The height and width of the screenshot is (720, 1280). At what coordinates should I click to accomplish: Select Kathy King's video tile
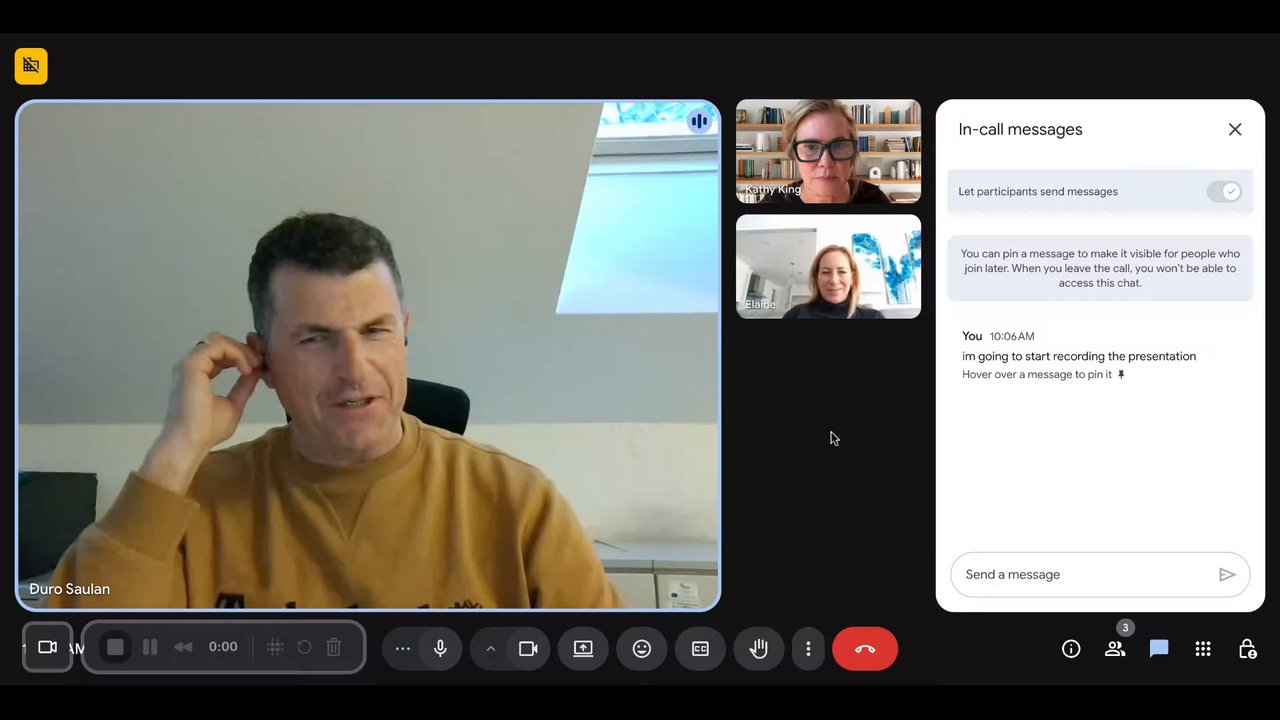pos(828,151)
